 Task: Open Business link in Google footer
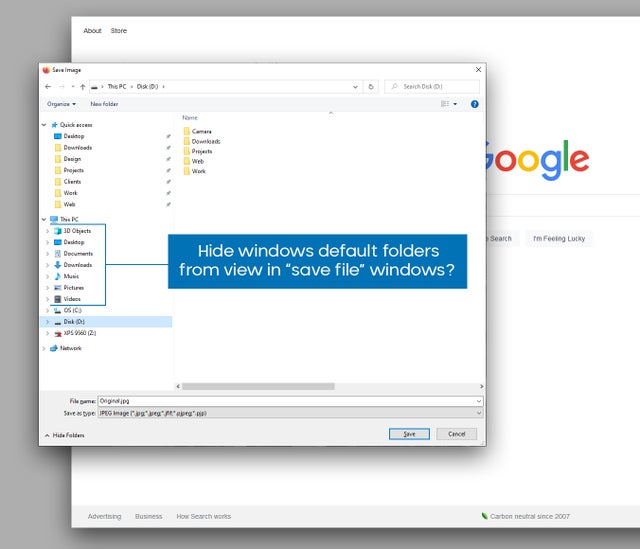pyautogui.click(x=149, y=516)
